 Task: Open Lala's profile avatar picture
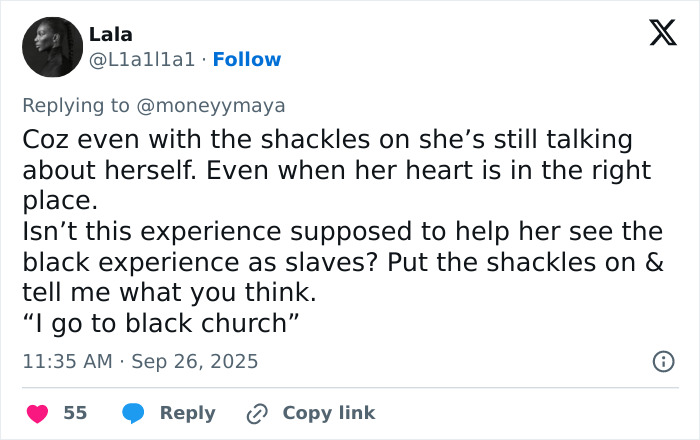[x=53, y=47]
